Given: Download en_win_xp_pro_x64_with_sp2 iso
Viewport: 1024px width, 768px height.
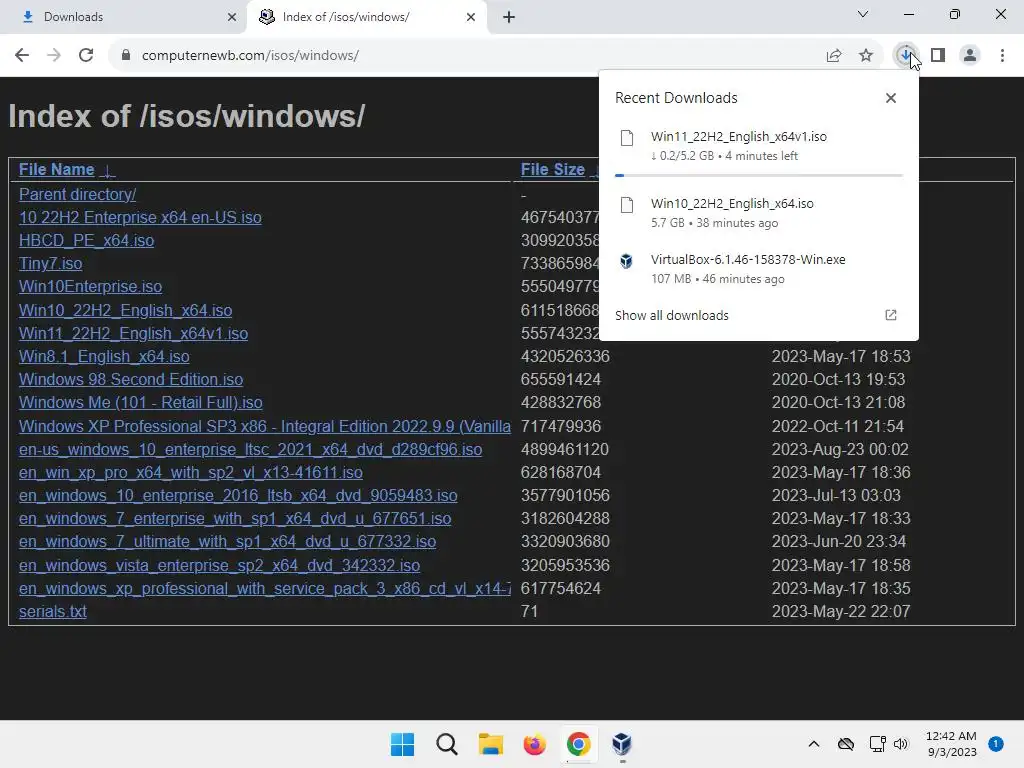Looking at the screenshot, I should 191,472.
